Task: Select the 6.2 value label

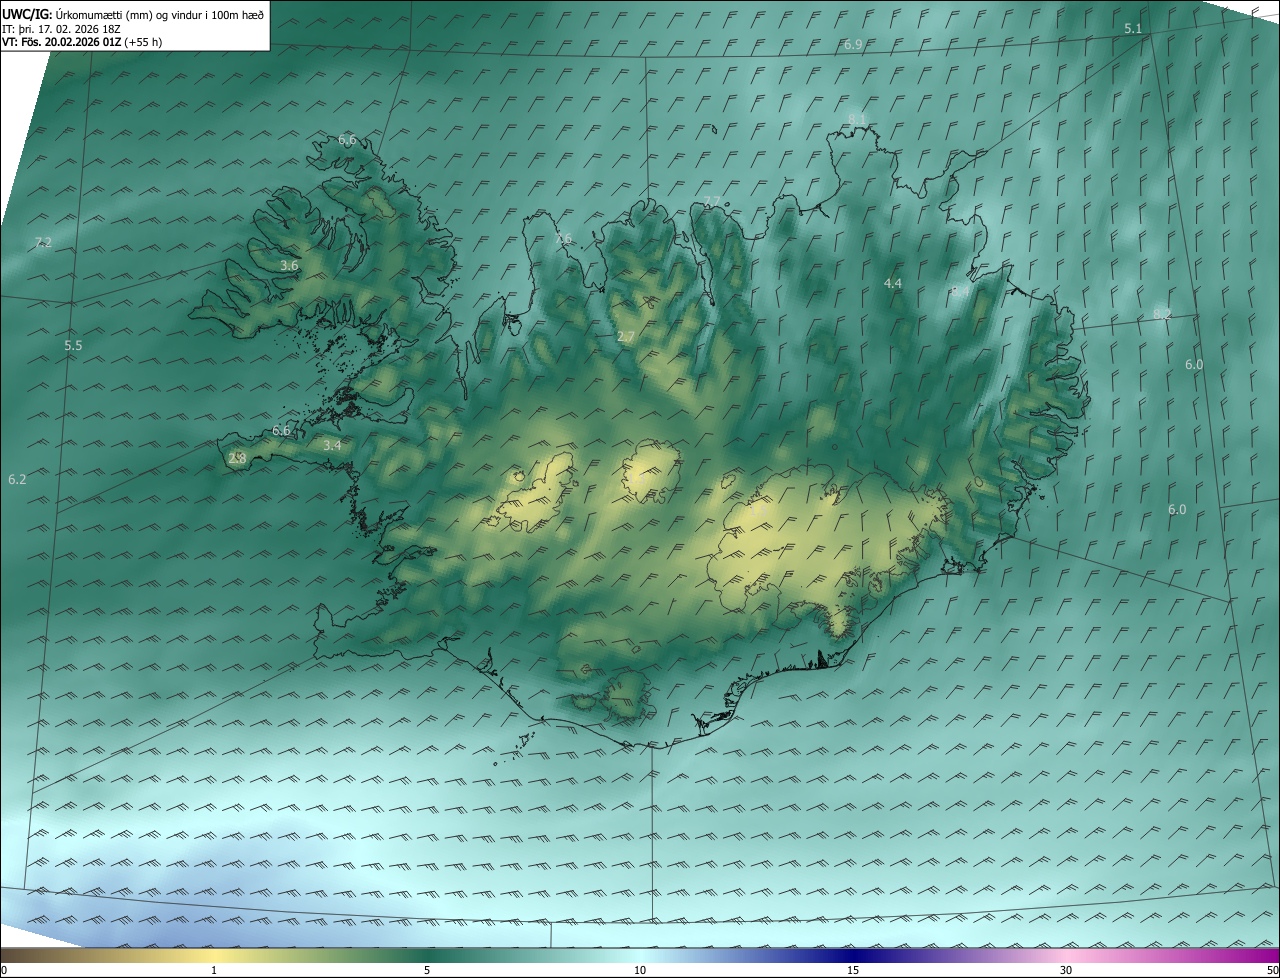Action: 17,480
